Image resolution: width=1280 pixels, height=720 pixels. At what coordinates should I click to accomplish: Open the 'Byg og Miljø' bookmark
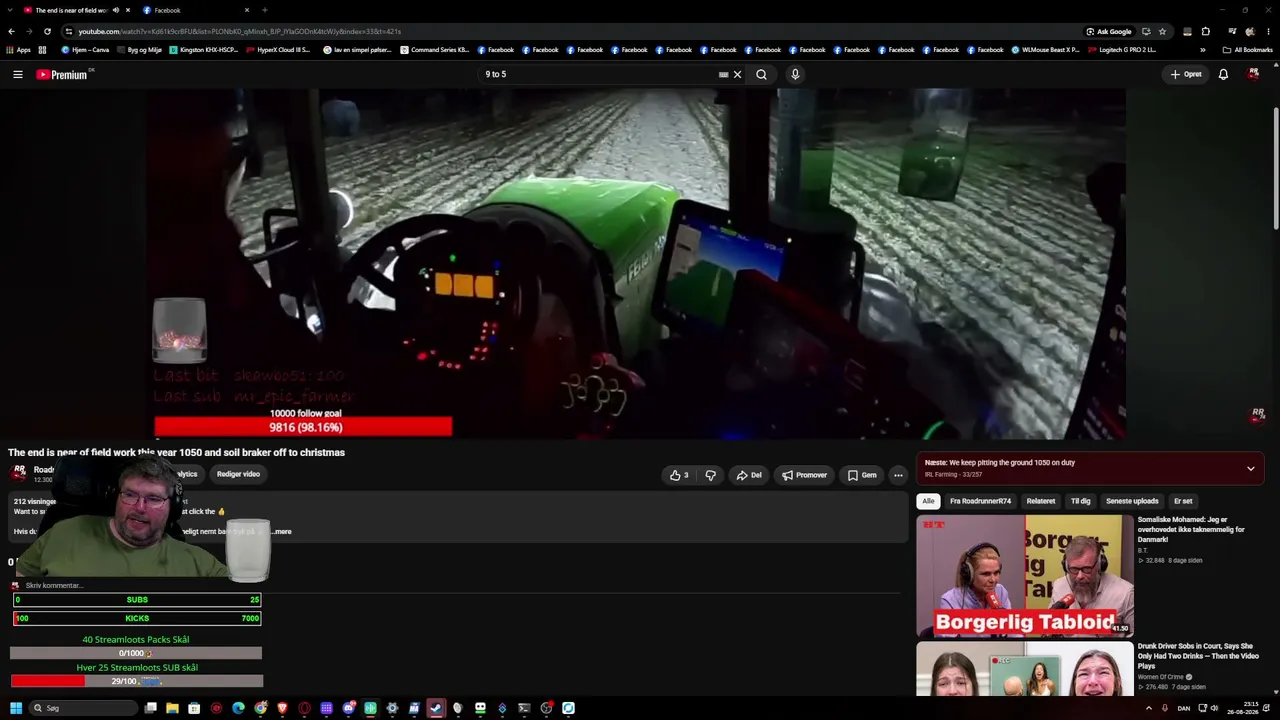[x=139, y=49]
